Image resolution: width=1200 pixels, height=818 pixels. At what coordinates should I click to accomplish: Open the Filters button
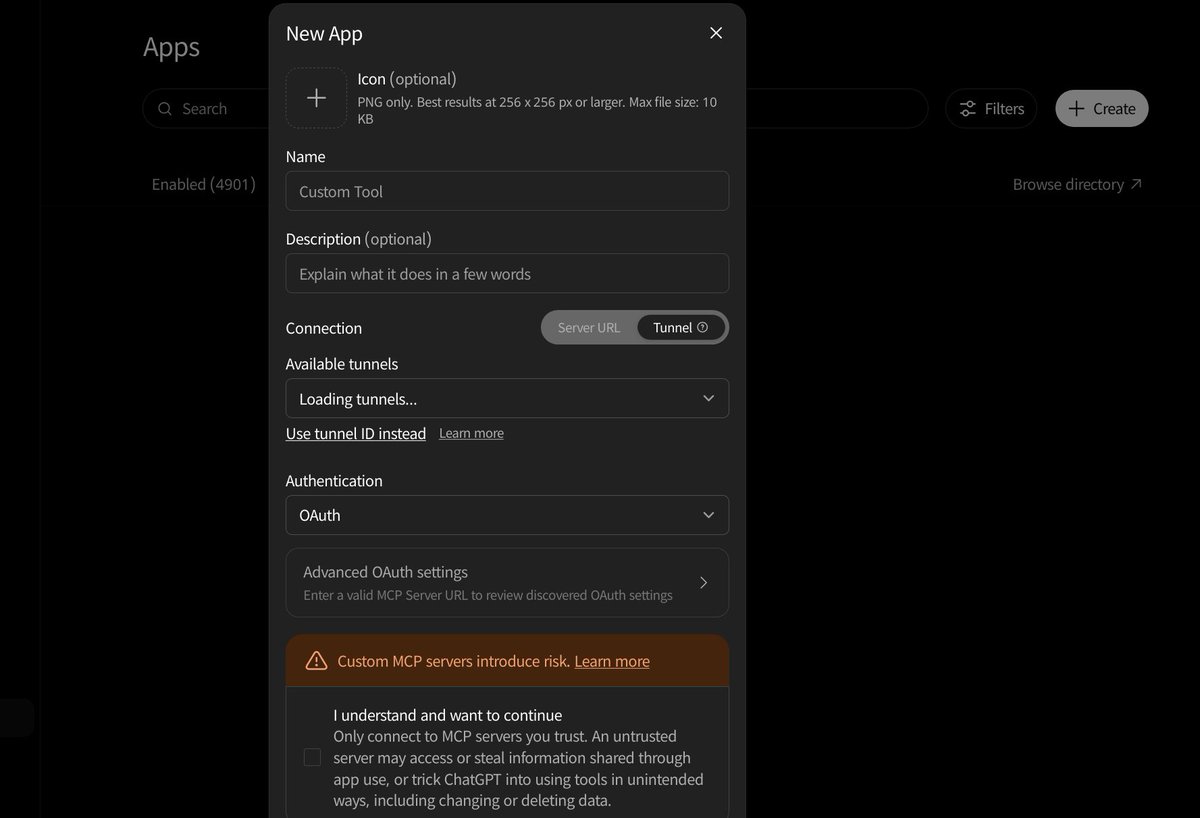point(991,108)
